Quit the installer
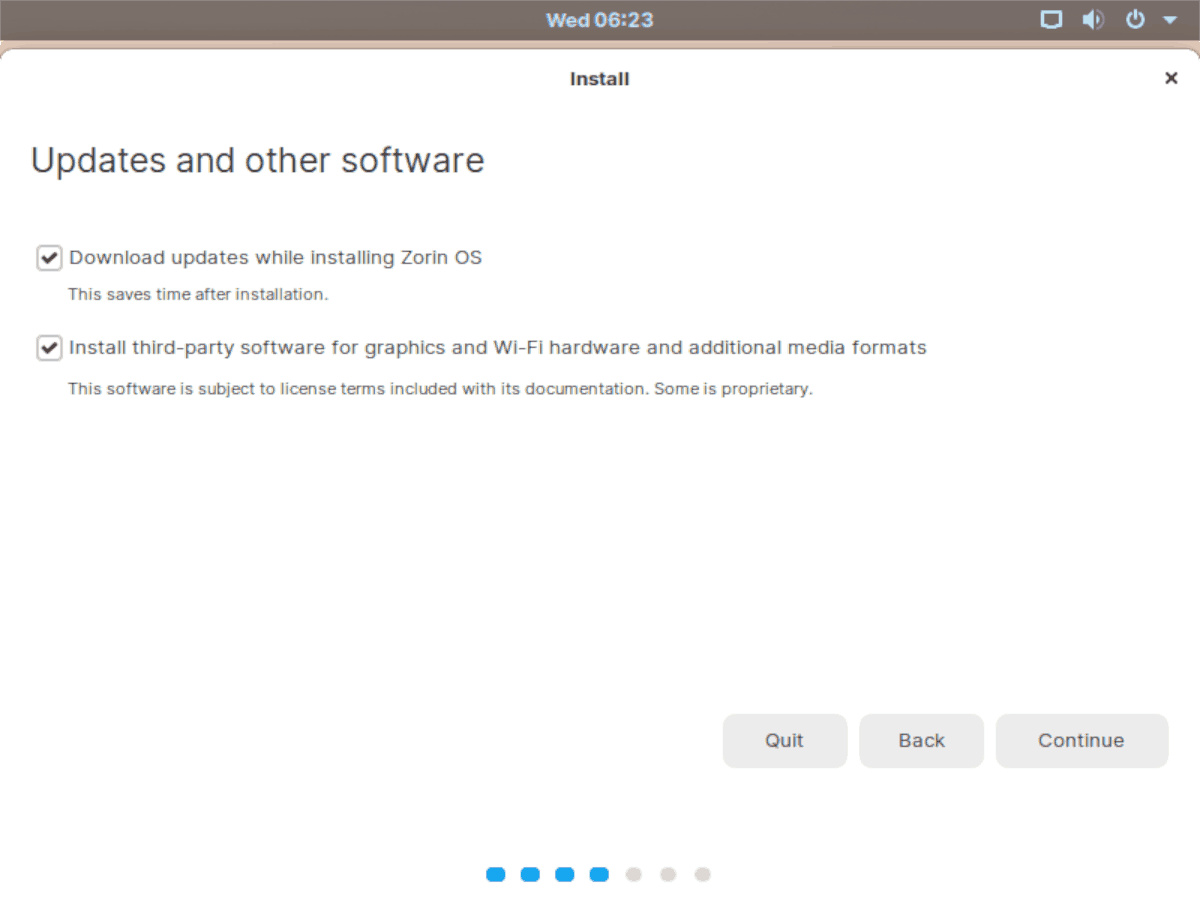The width and height of the screenshot is (1200, 900). [785, 741]
